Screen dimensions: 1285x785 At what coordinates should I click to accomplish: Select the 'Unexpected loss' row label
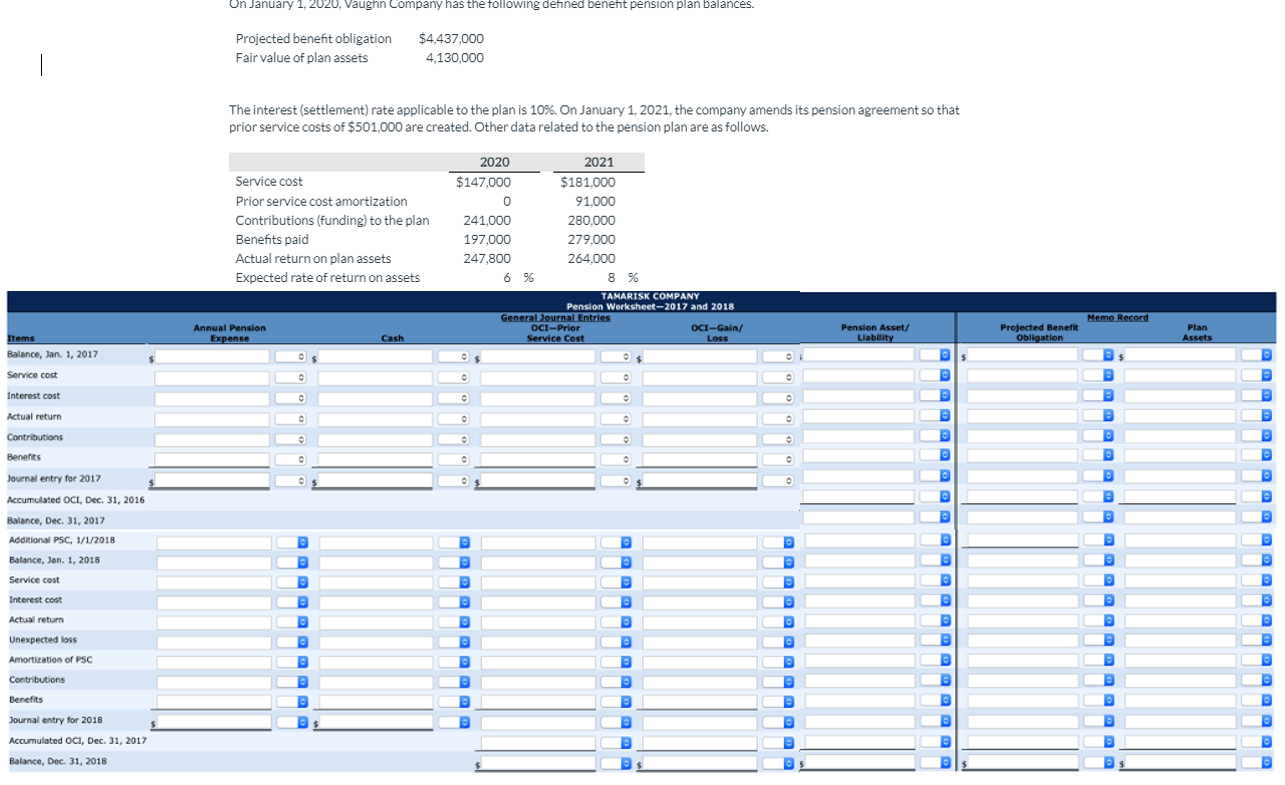pos(43,640)
